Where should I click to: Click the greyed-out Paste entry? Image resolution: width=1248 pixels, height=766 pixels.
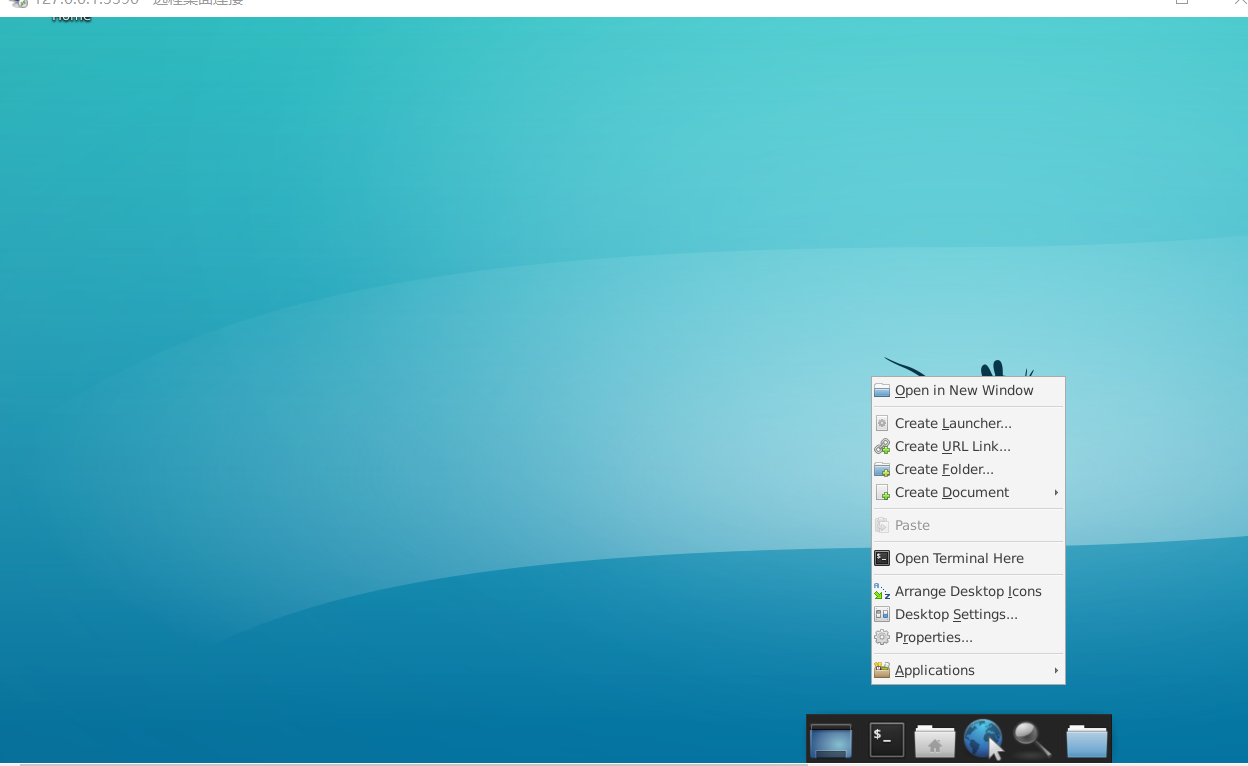point(968,525)
